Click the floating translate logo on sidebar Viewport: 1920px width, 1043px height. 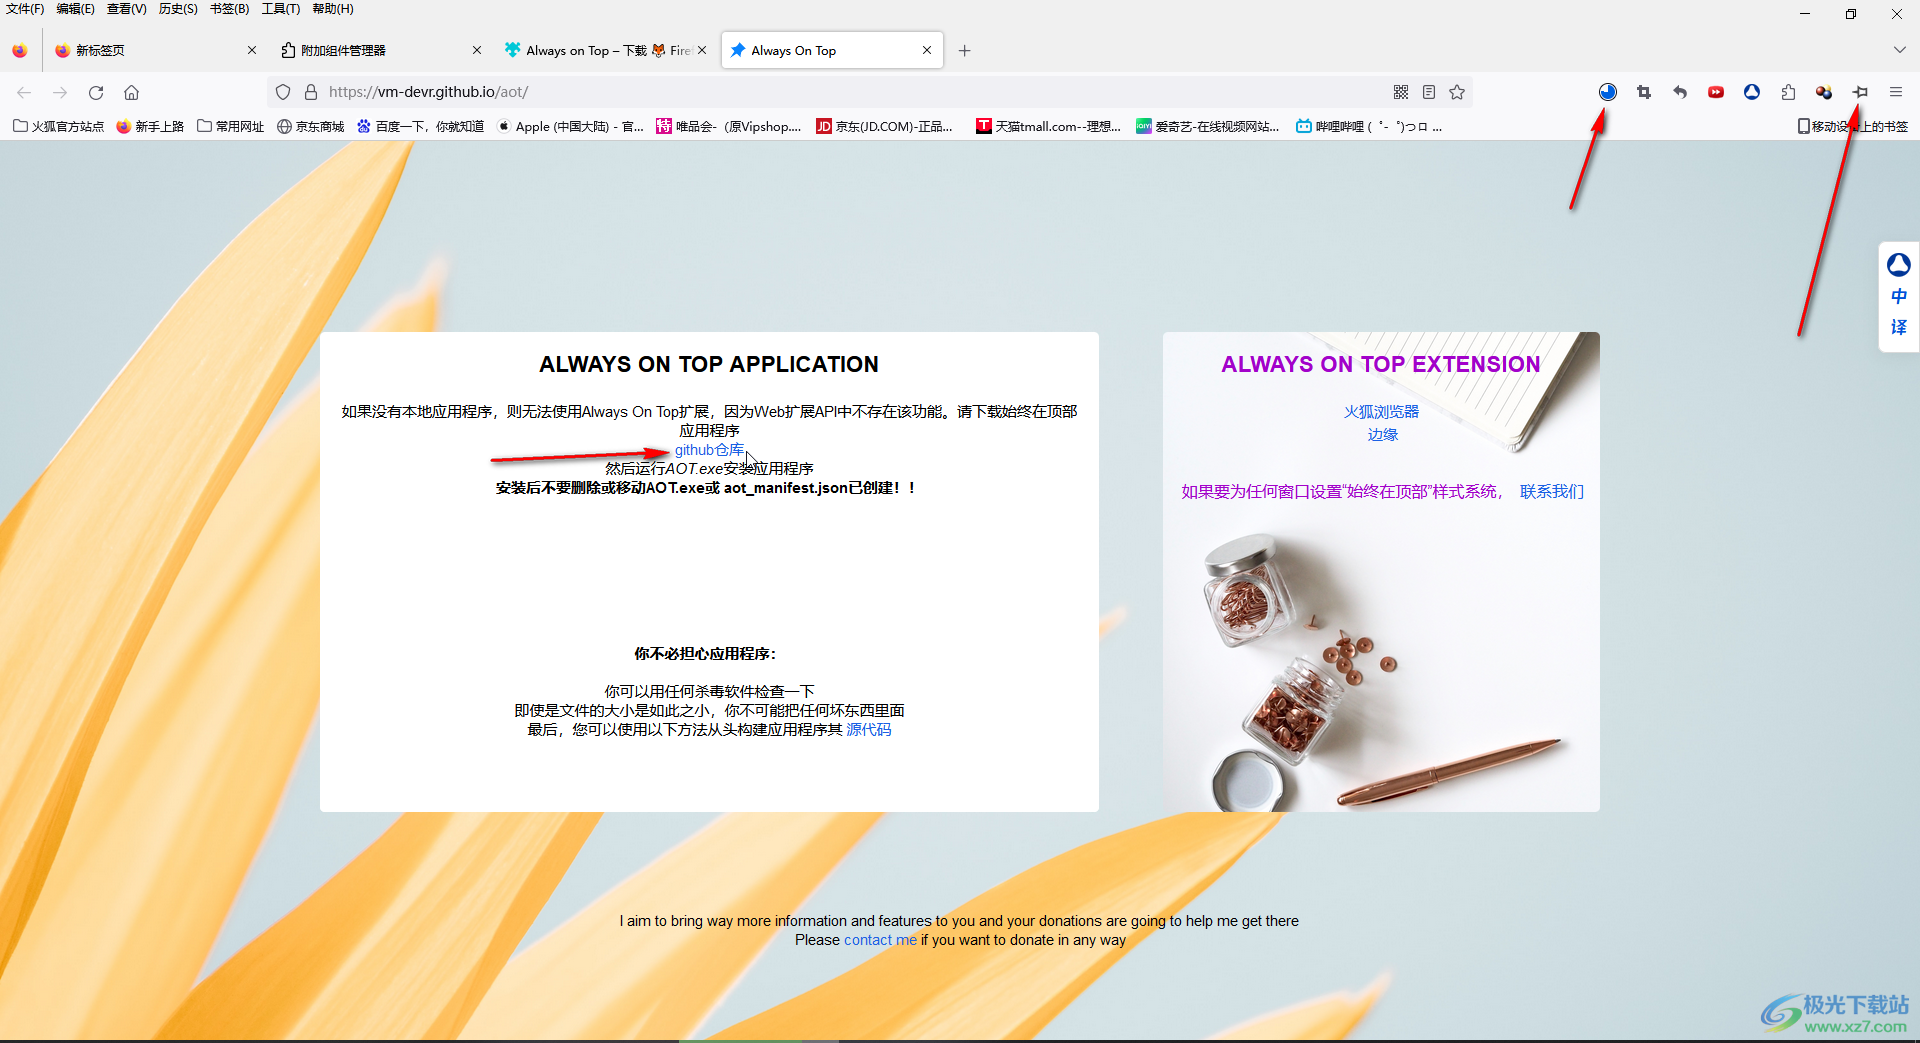tap(1899, 265)
